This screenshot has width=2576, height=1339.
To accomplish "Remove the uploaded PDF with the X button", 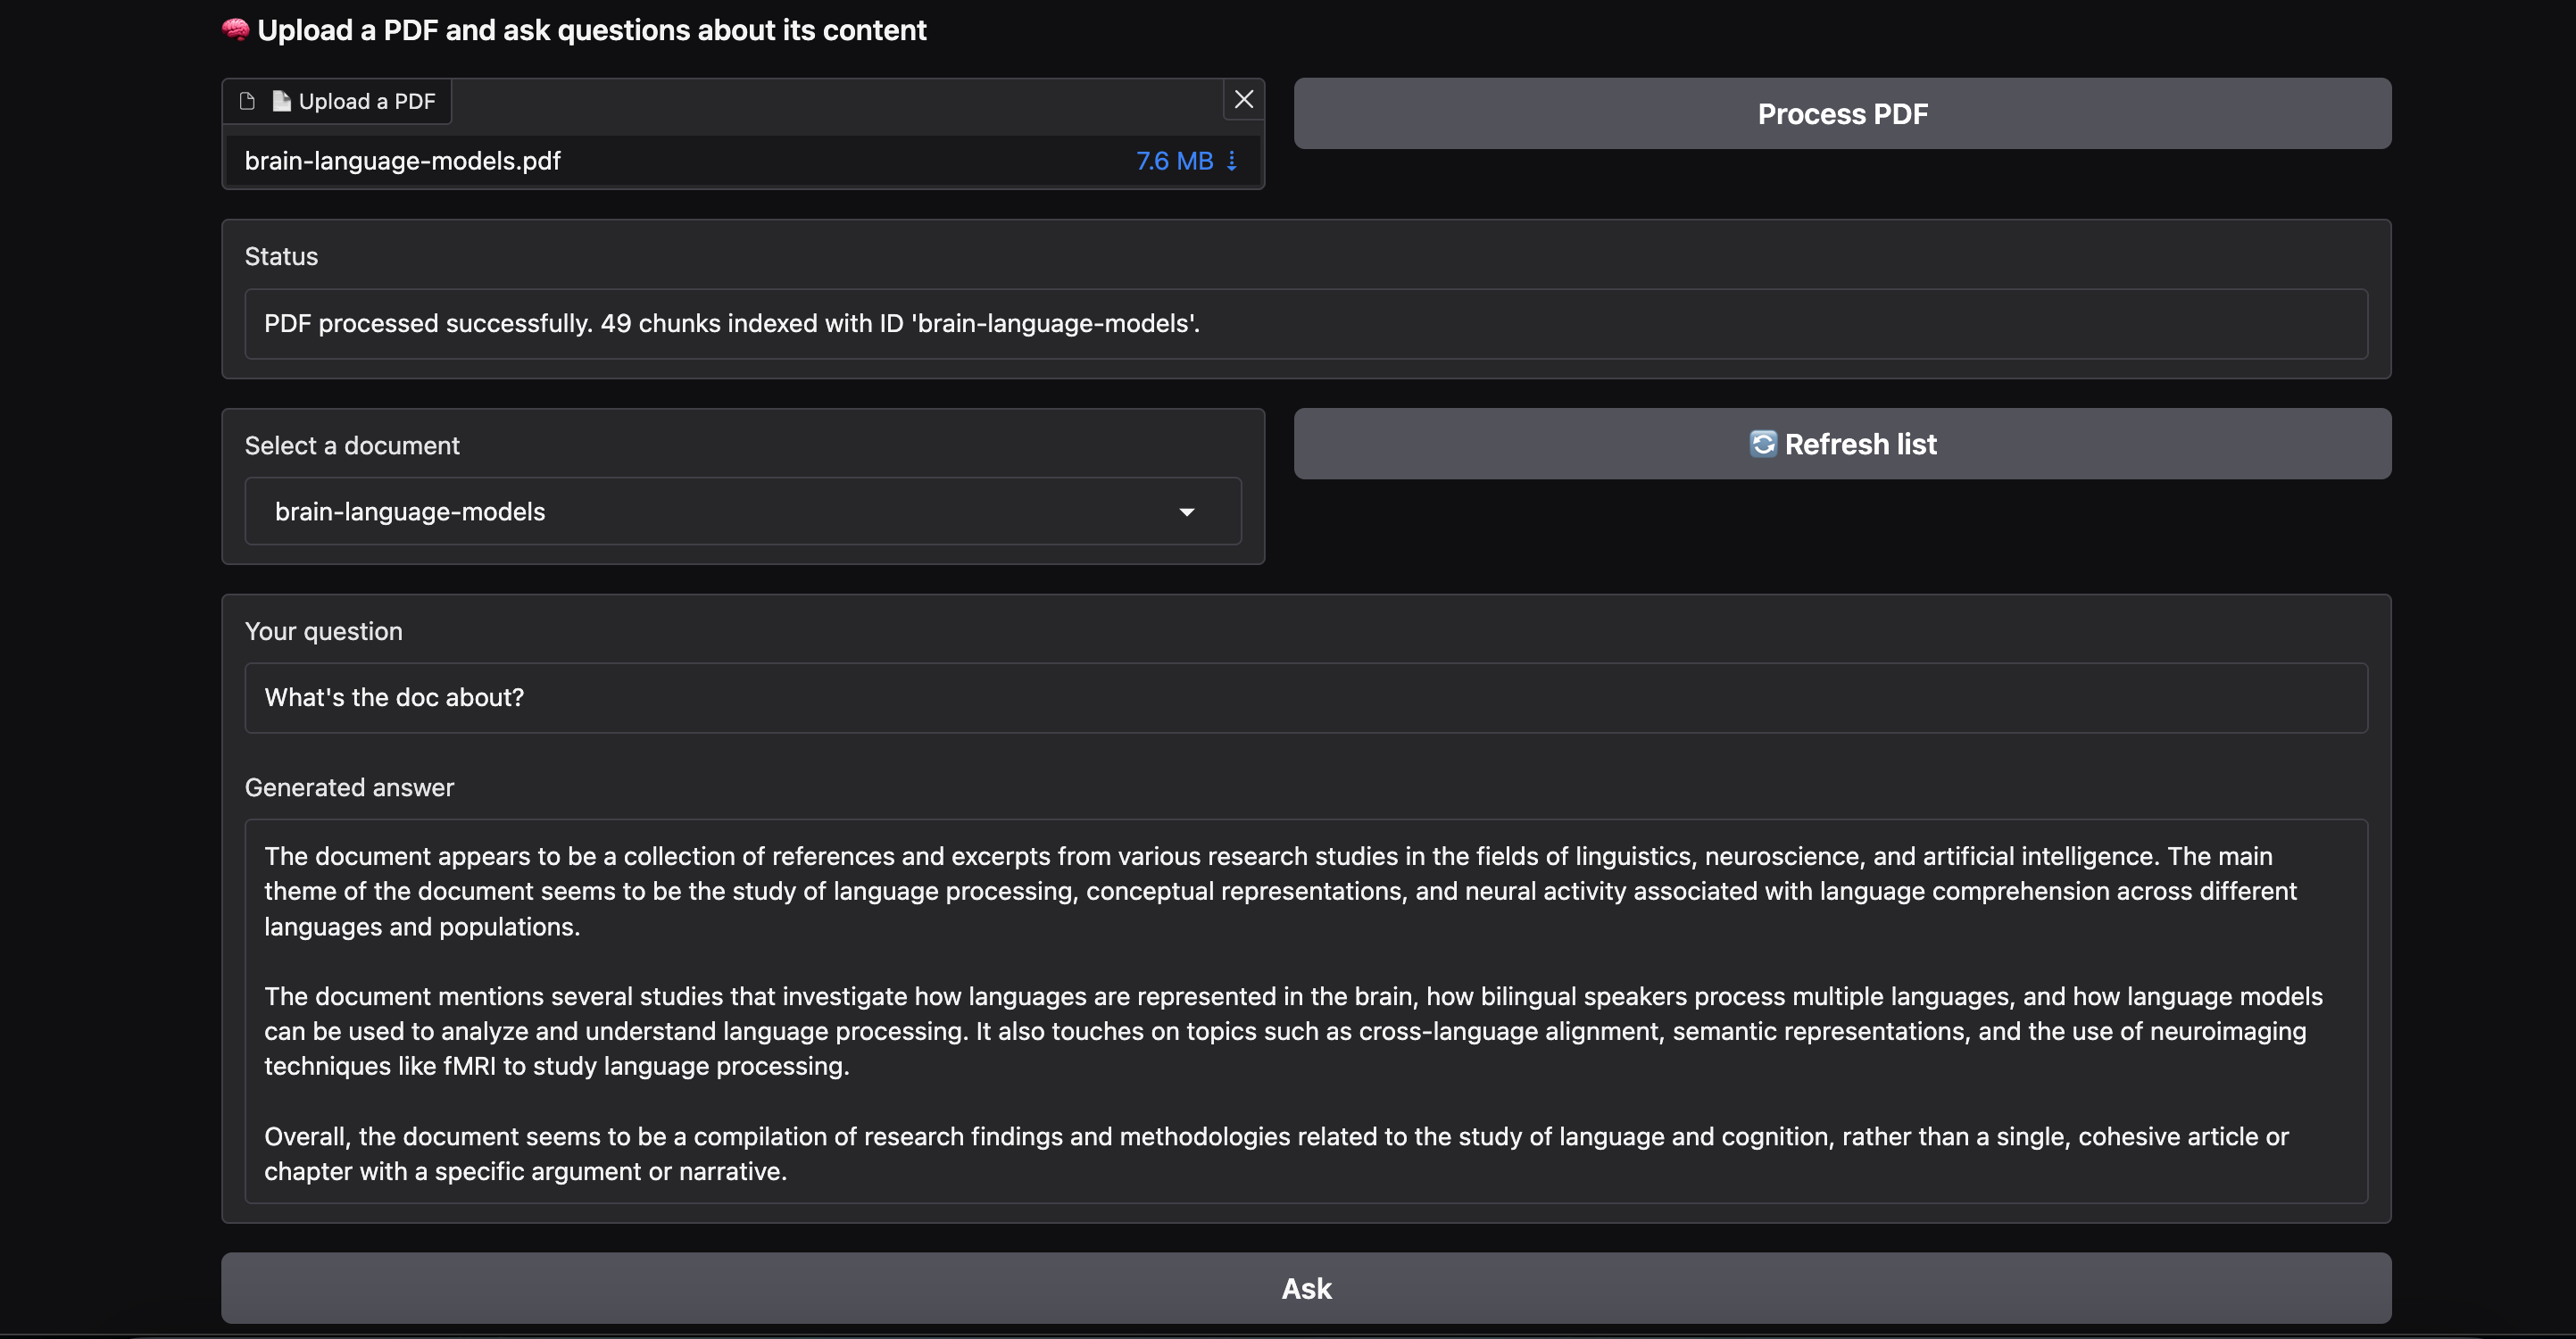I will tap(1243, 100).
